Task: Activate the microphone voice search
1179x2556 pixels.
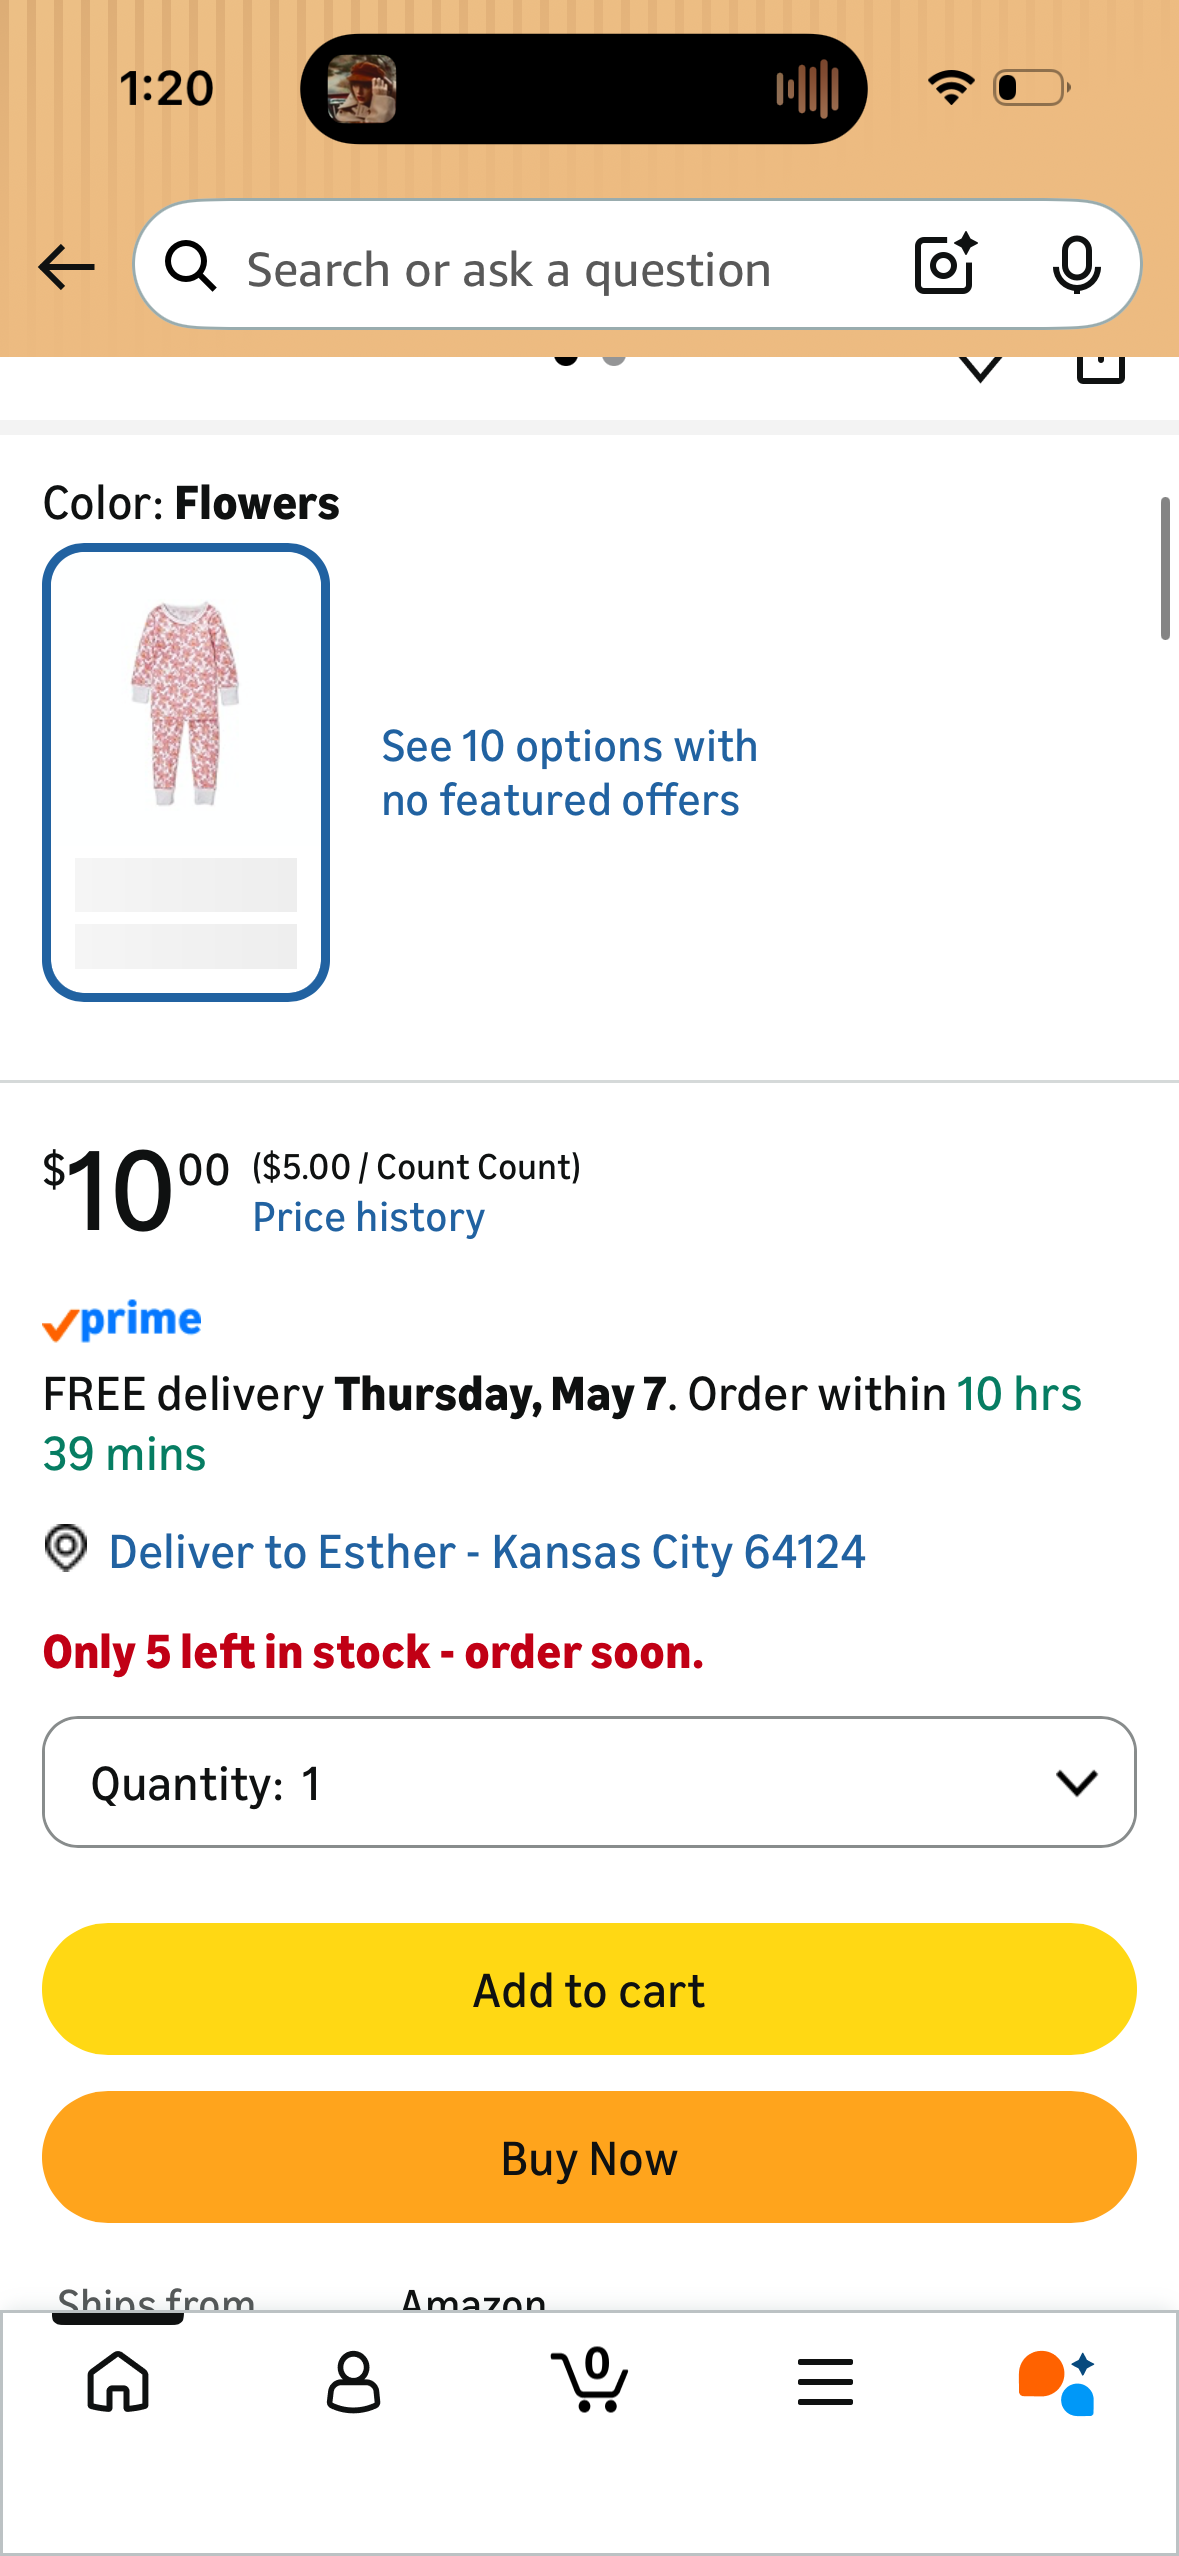Action: click(1076, 266)
